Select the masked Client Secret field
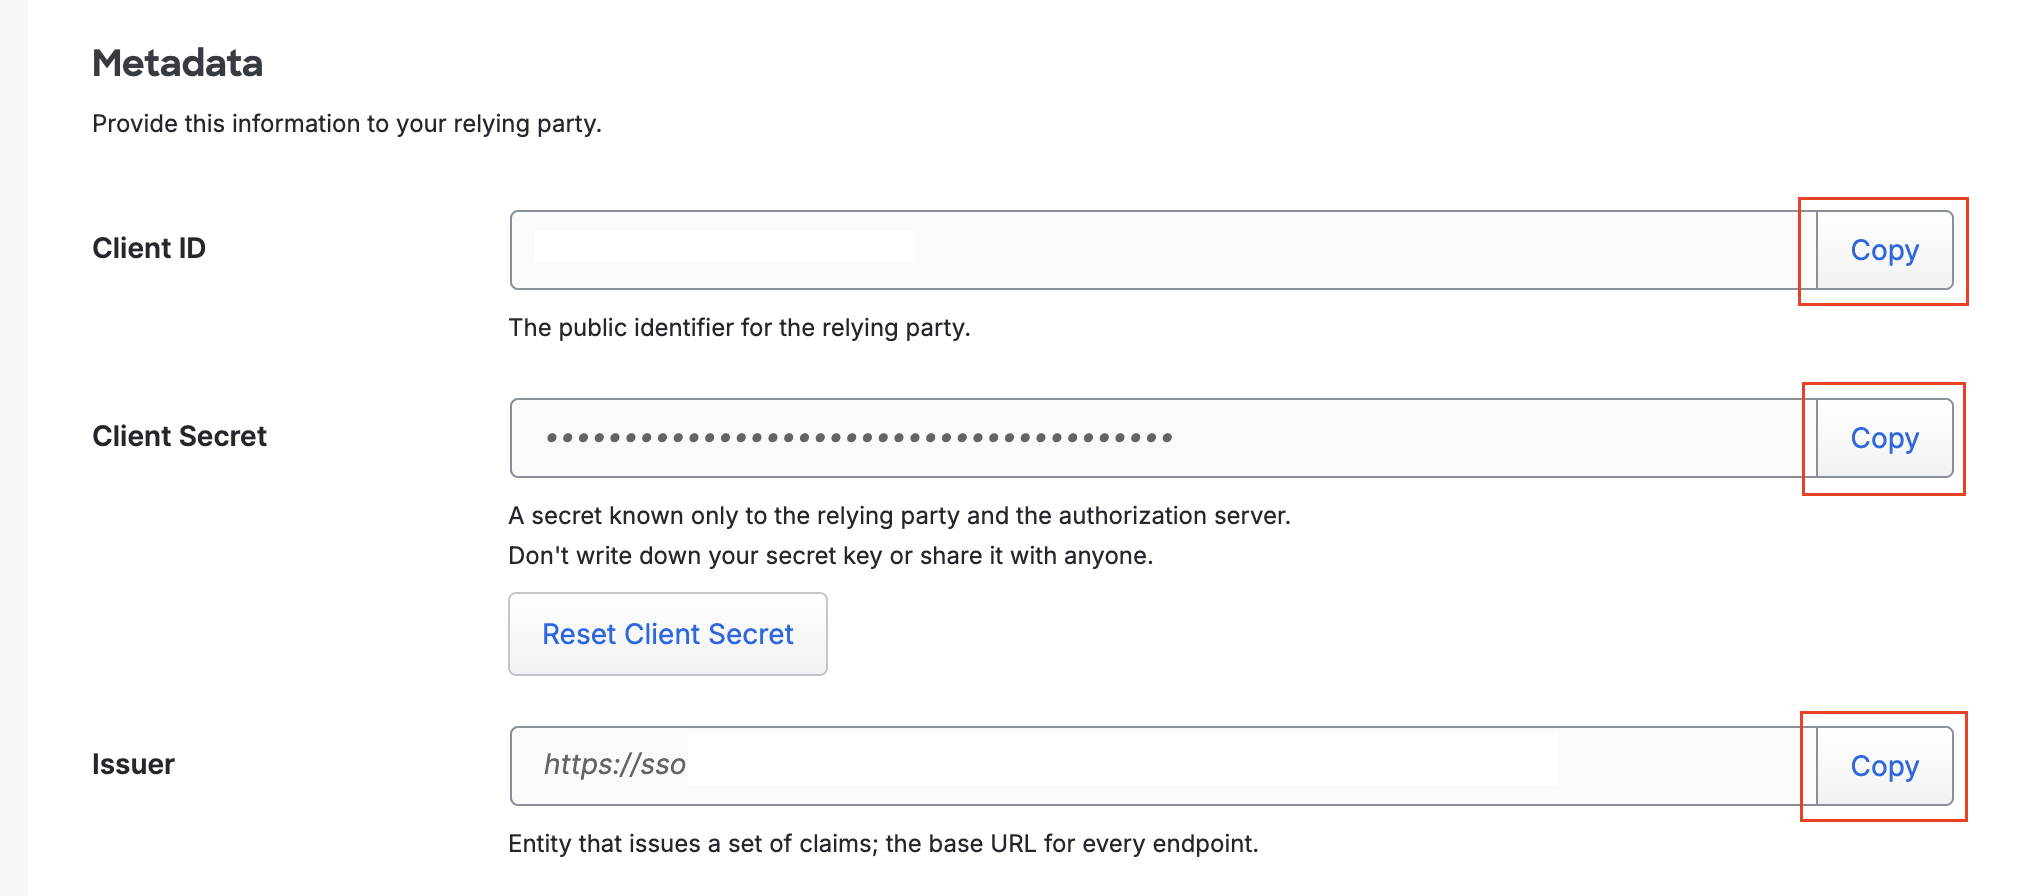The height and width of the screenshot is (896, 2042). point(1100,437)
